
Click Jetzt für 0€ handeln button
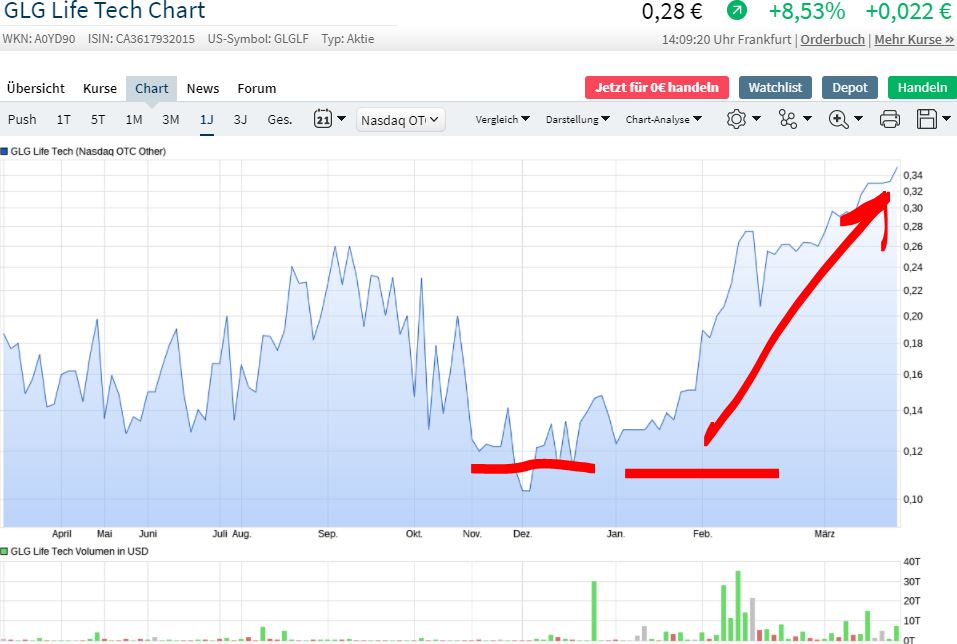(657, 87)
